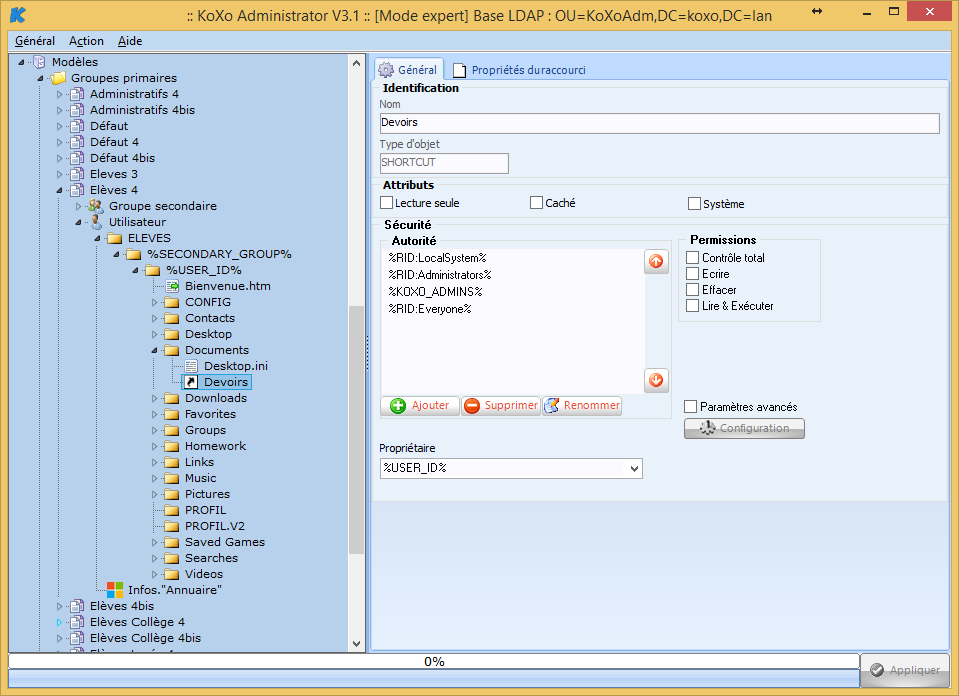This screenshot has height=696, width=959.
Task: Click the 0% progress bar
Action: click(x=434, y=661)
